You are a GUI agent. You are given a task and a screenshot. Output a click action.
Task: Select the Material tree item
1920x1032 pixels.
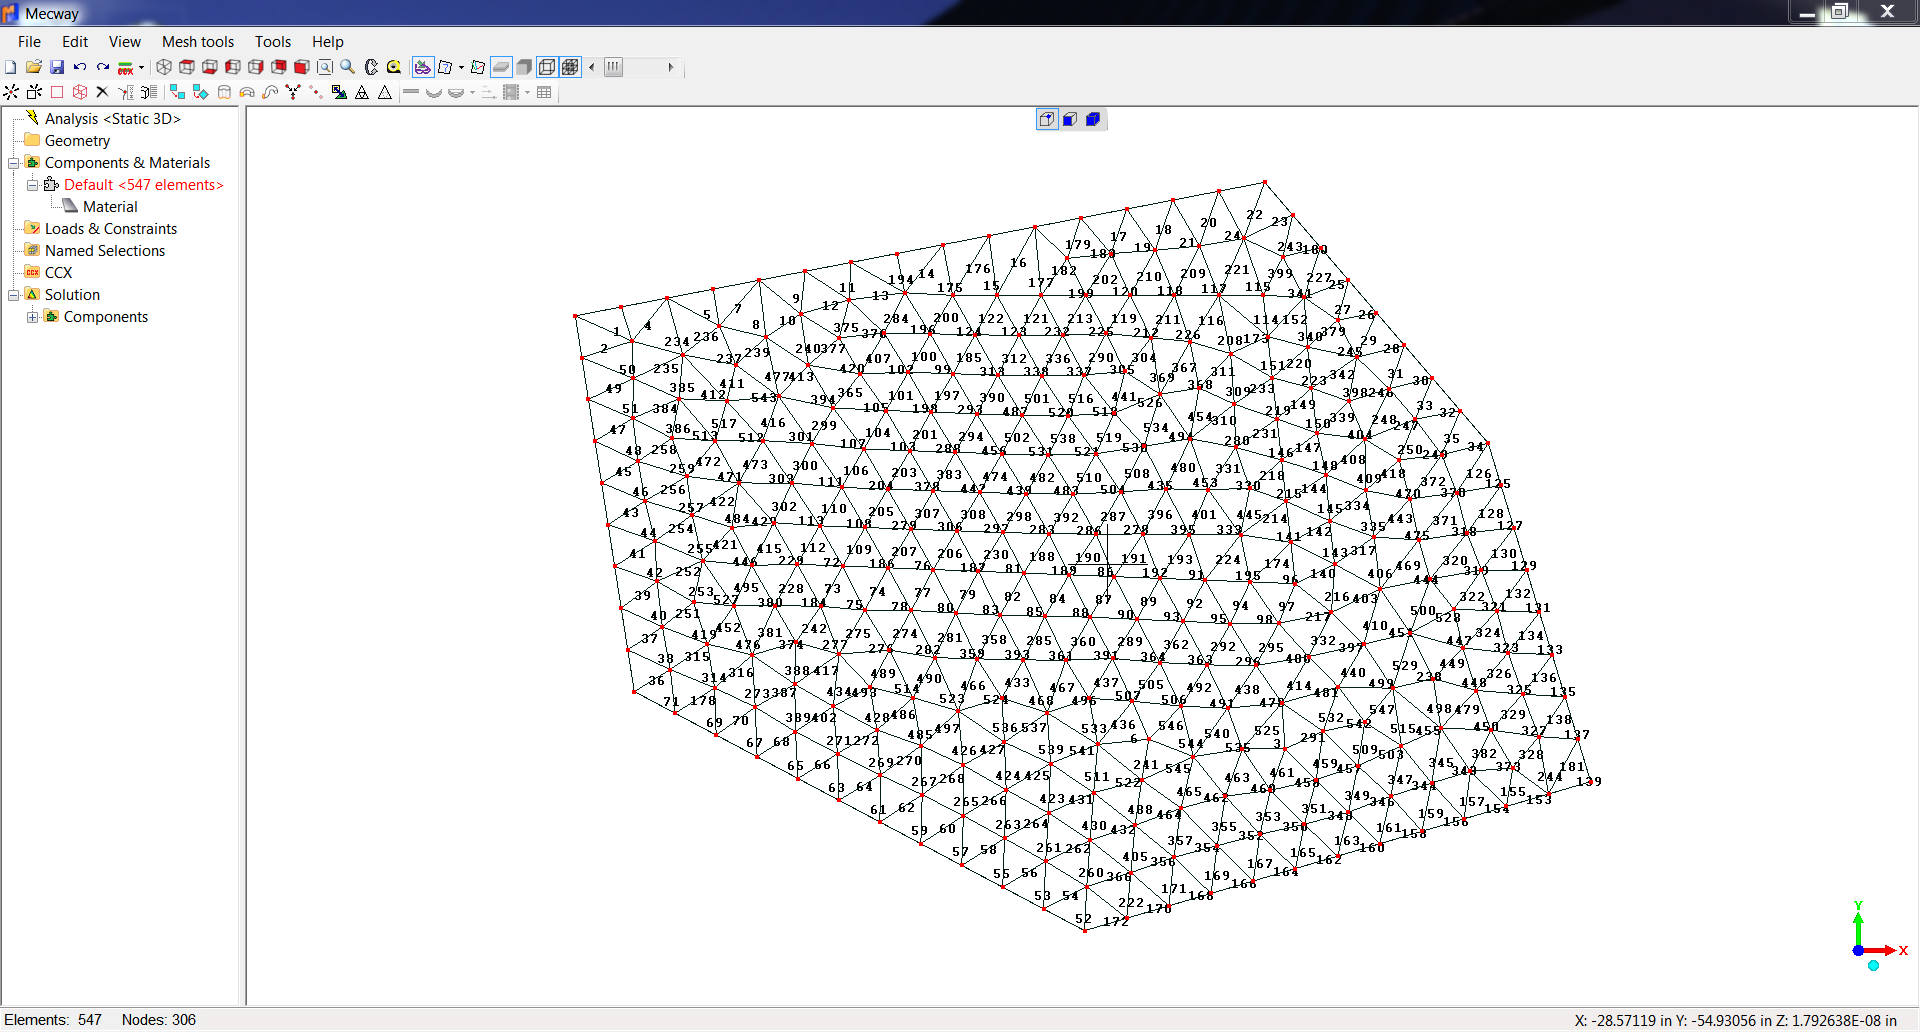click(110, 206)
